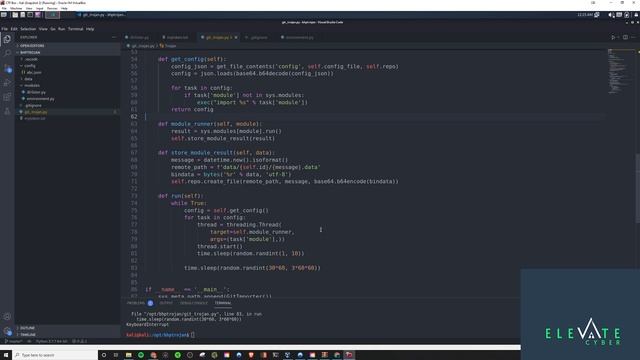This screenshot has width=640, height=360.
Task: Click the Trojan class breadcrumb
Action: [168, 46]
